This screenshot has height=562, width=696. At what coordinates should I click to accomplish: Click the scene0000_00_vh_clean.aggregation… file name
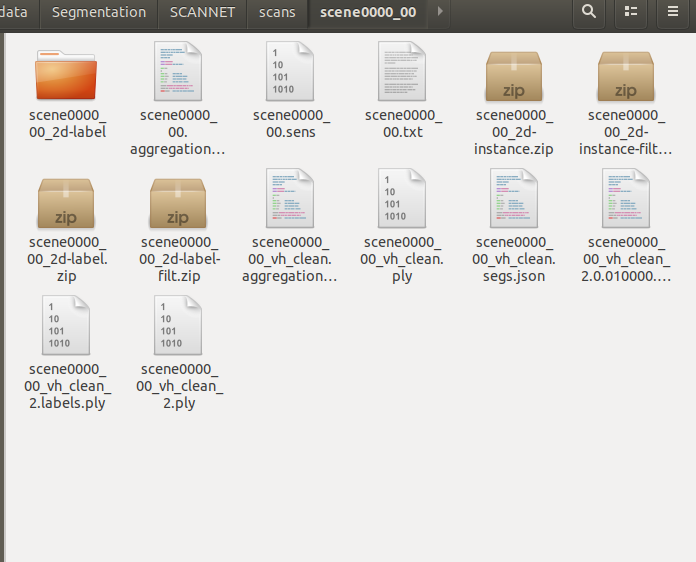[x=289, y=259]
